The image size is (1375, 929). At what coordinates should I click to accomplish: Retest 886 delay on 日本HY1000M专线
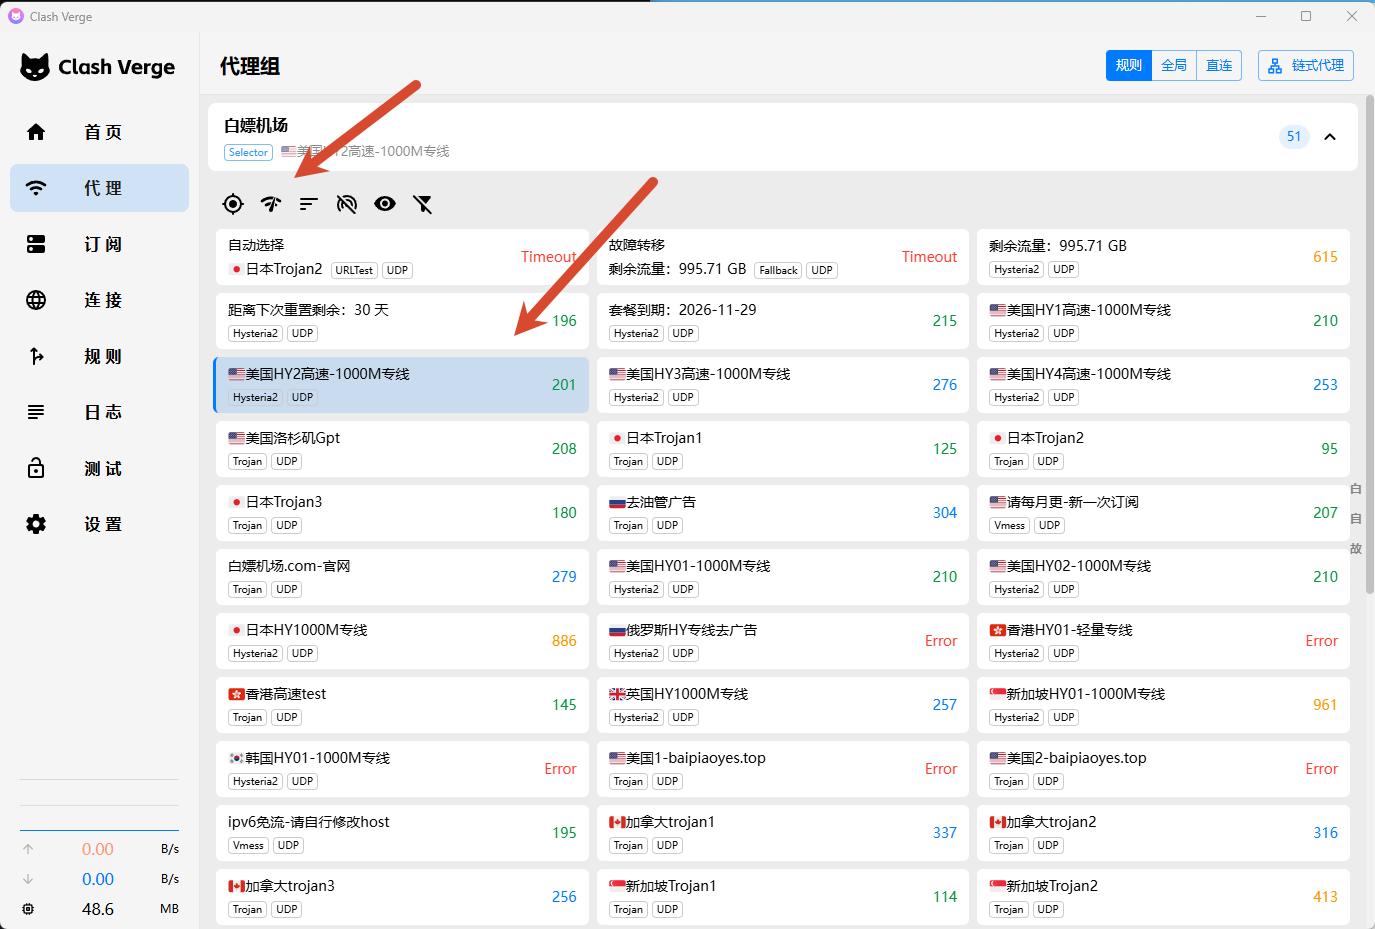pyautogui.click(x=564, y=641)
